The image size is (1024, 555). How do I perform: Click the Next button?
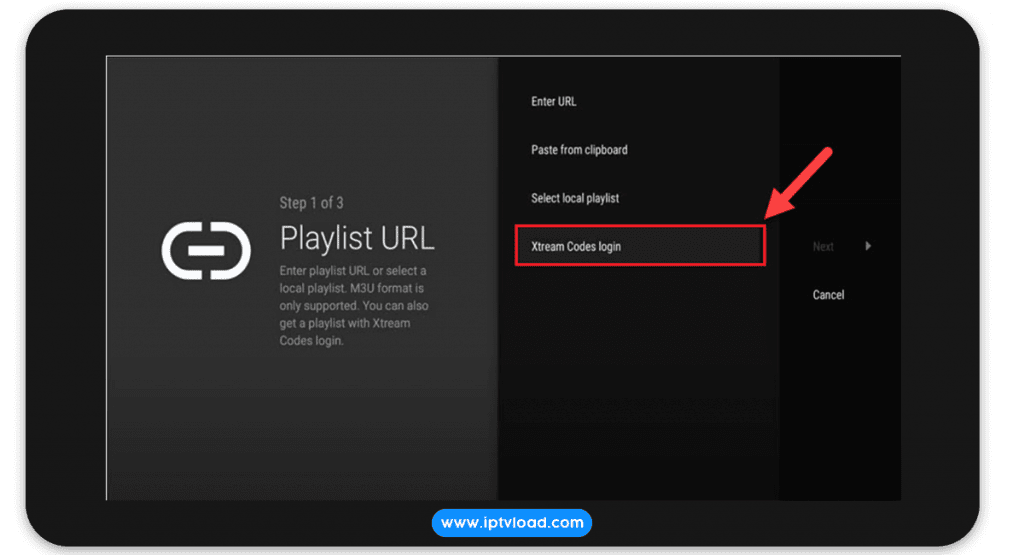(823, 246)
